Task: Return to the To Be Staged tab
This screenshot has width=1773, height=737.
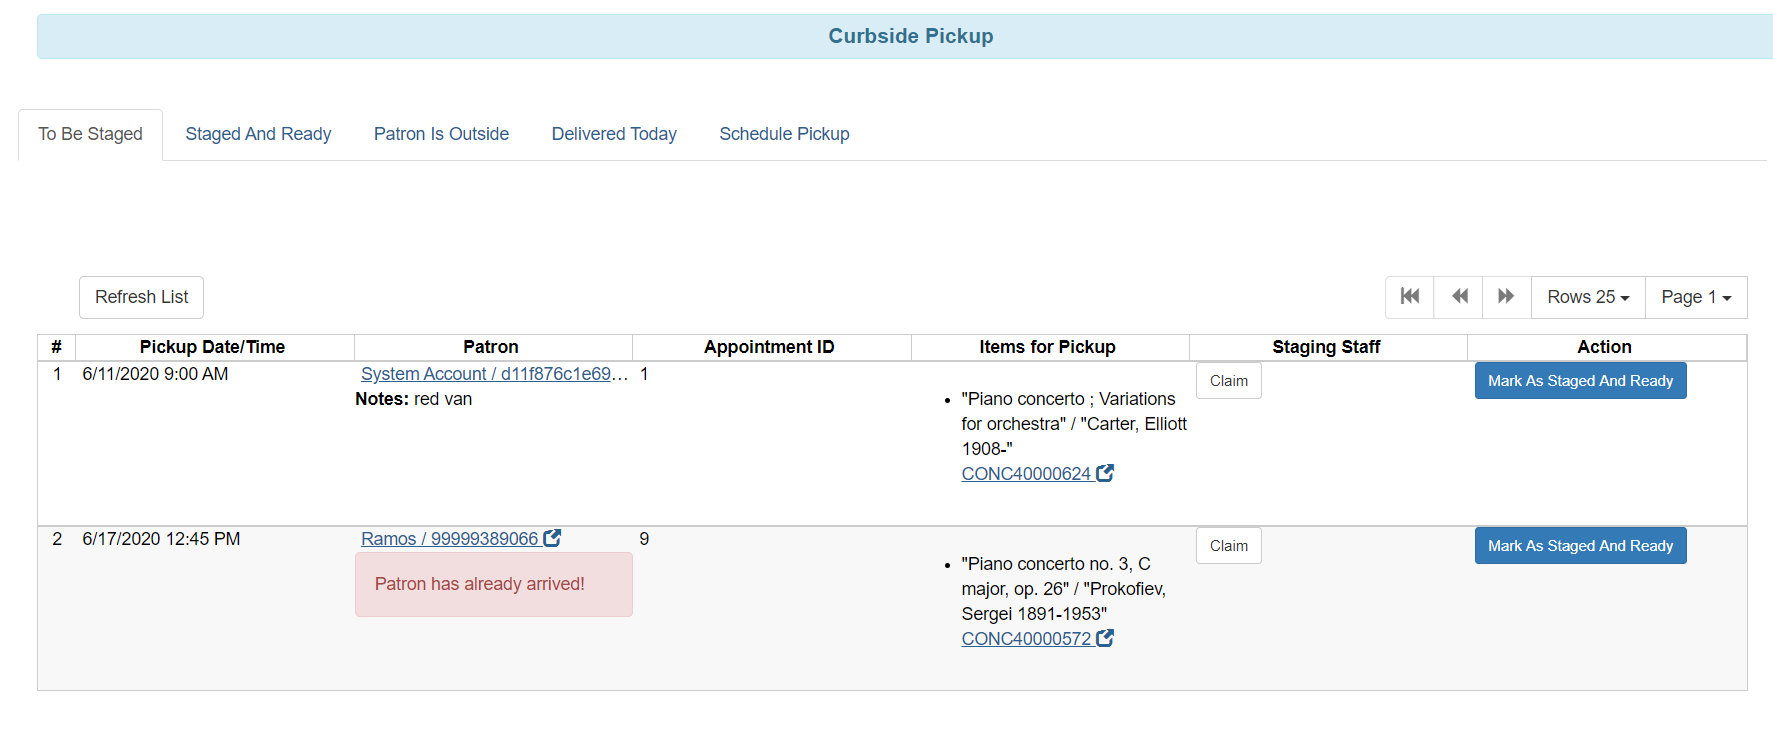Action: 90,133
